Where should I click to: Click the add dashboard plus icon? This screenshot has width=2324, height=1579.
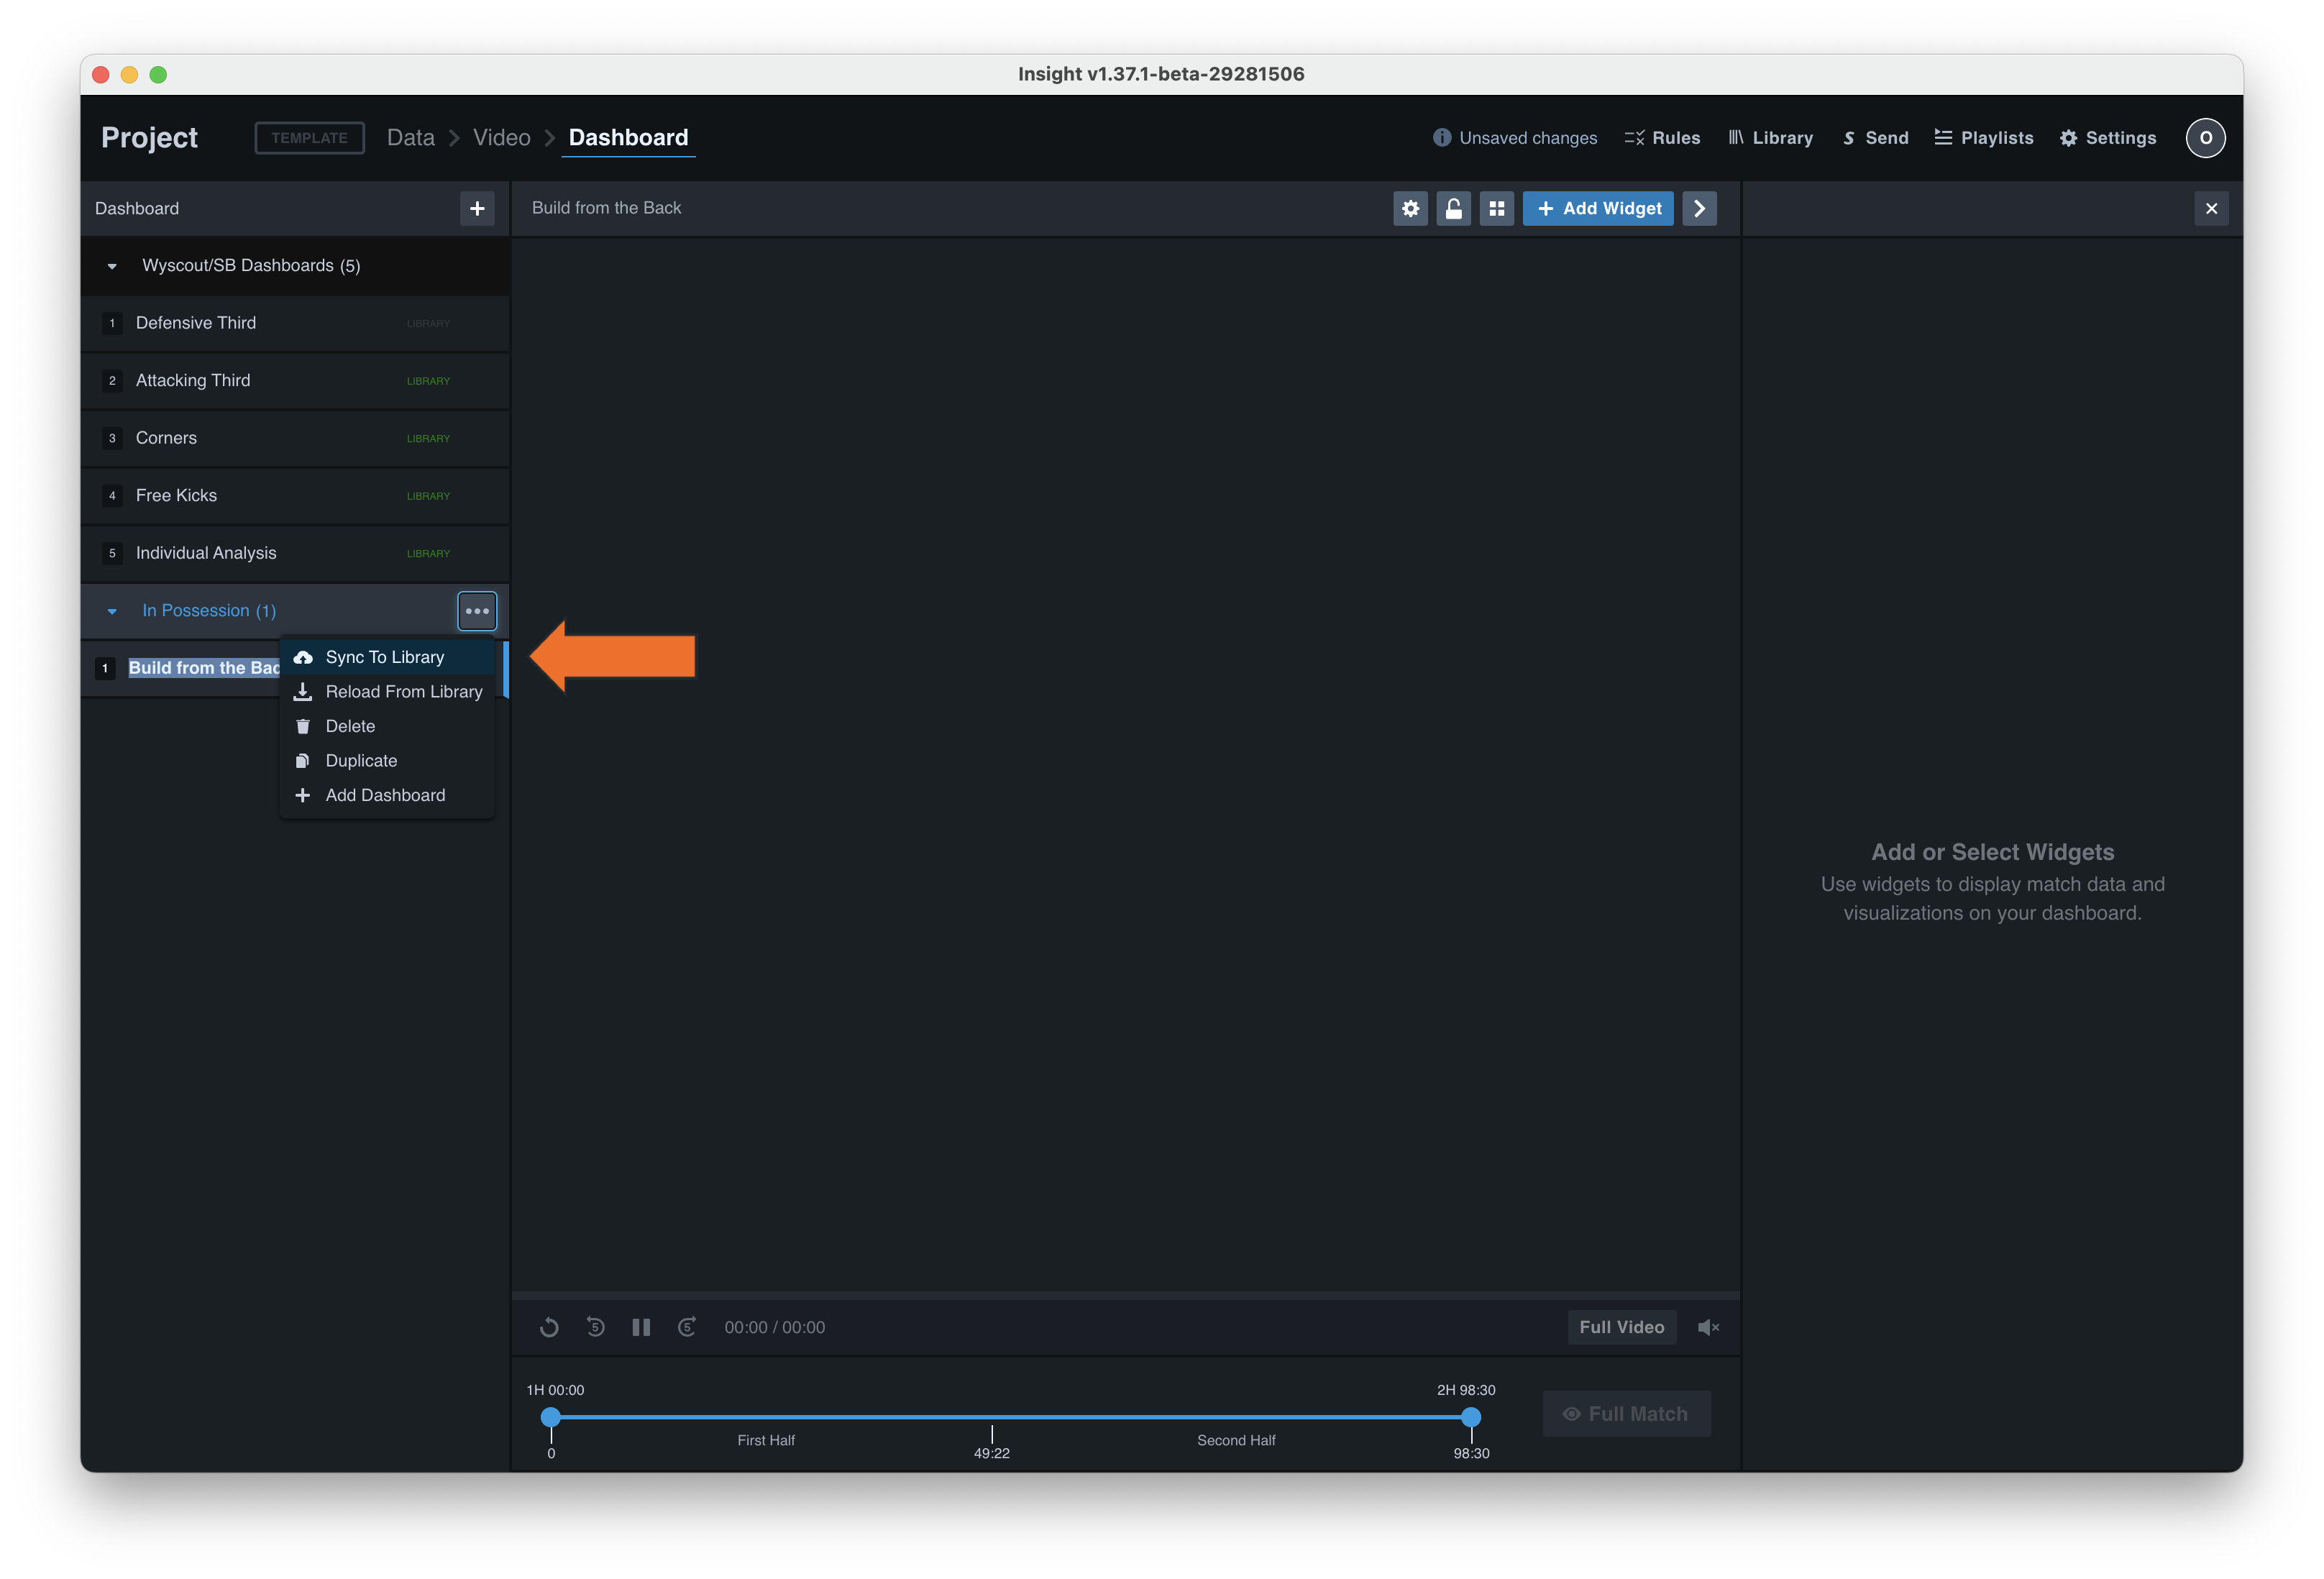477,208
